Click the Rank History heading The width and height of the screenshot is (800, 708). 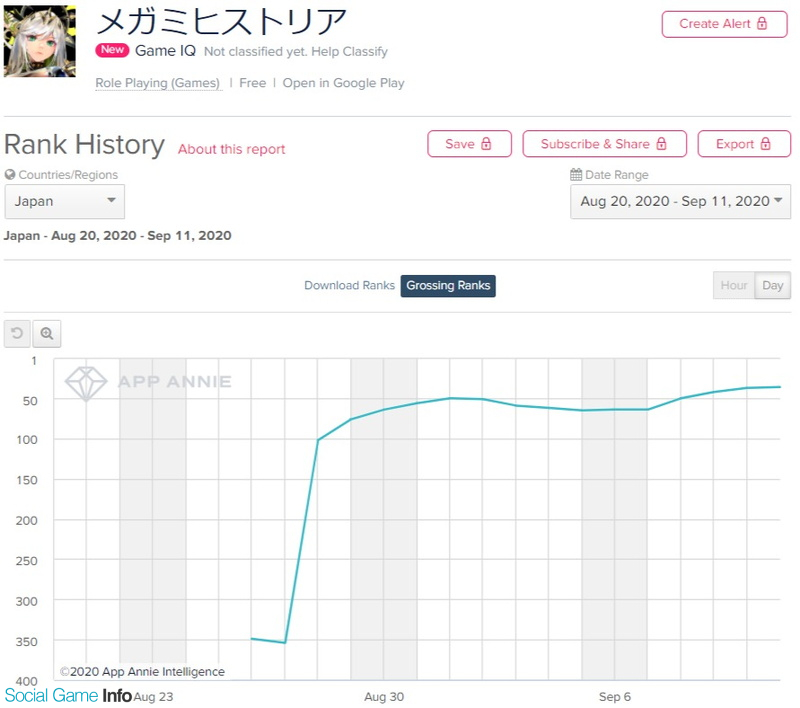(84, 144)
